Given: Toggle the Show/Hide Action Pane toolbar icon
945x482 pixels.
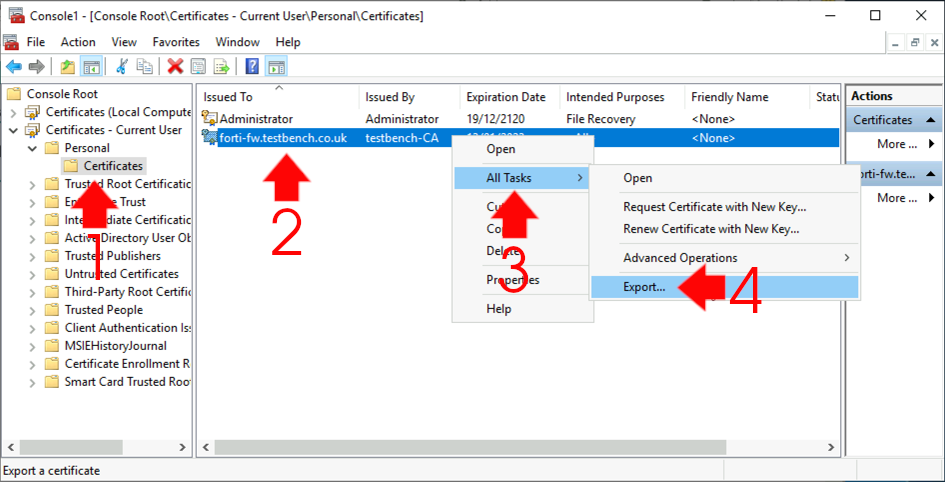Looking at the screenshot, I should tap(276, 66).
